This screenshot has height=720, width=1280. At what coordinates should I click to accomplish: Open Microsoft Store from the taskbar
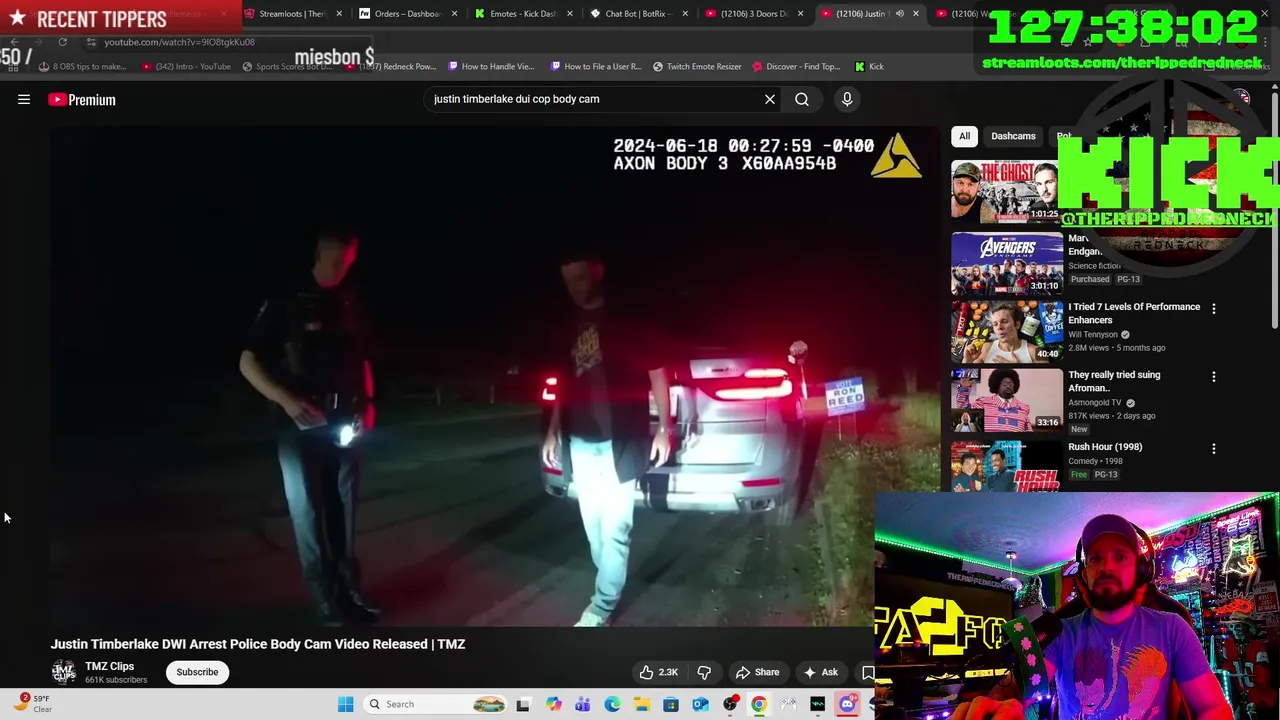[x=671, y=704]
